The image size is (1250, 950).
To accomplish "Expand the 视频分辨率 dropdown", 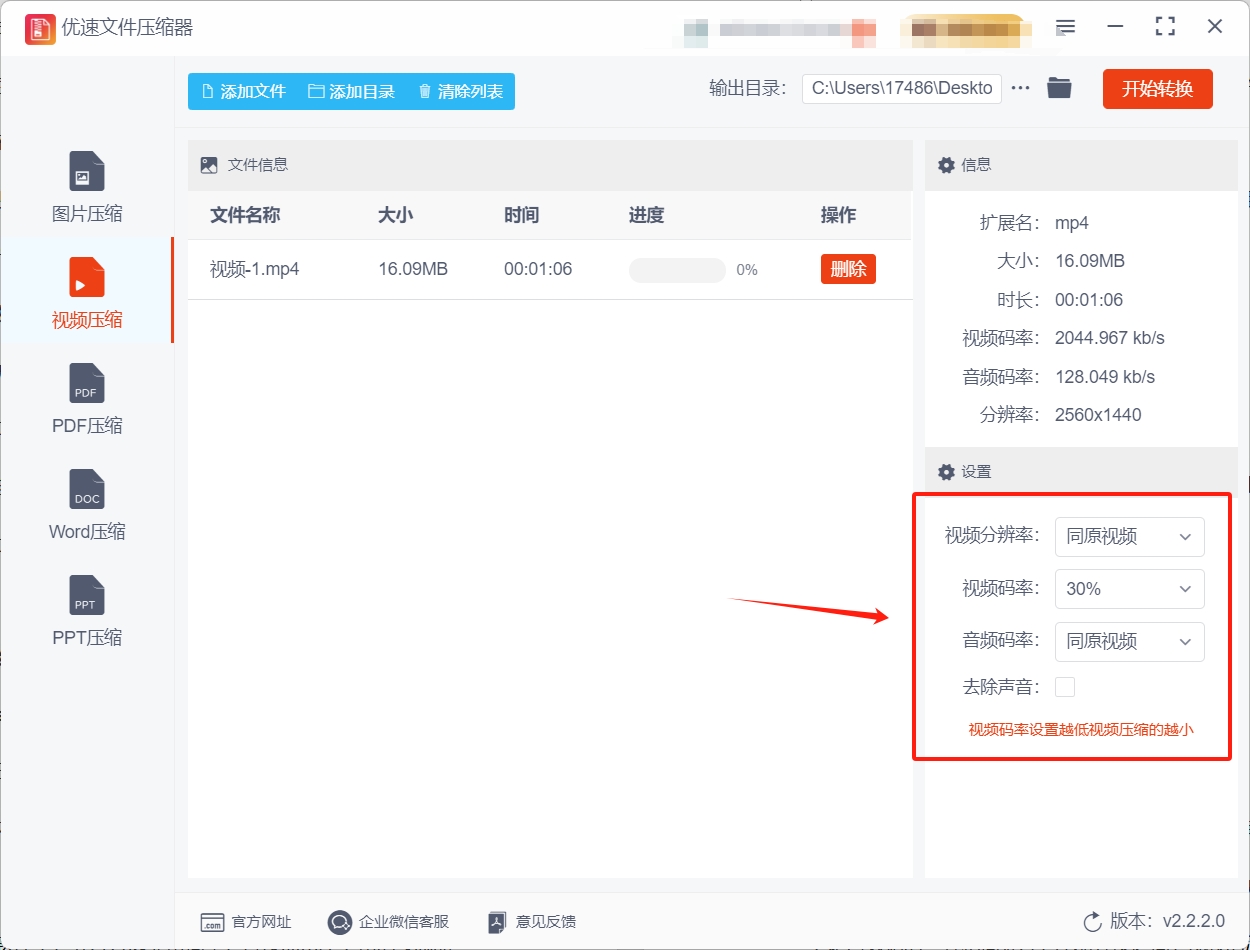I will [1129, 536].
